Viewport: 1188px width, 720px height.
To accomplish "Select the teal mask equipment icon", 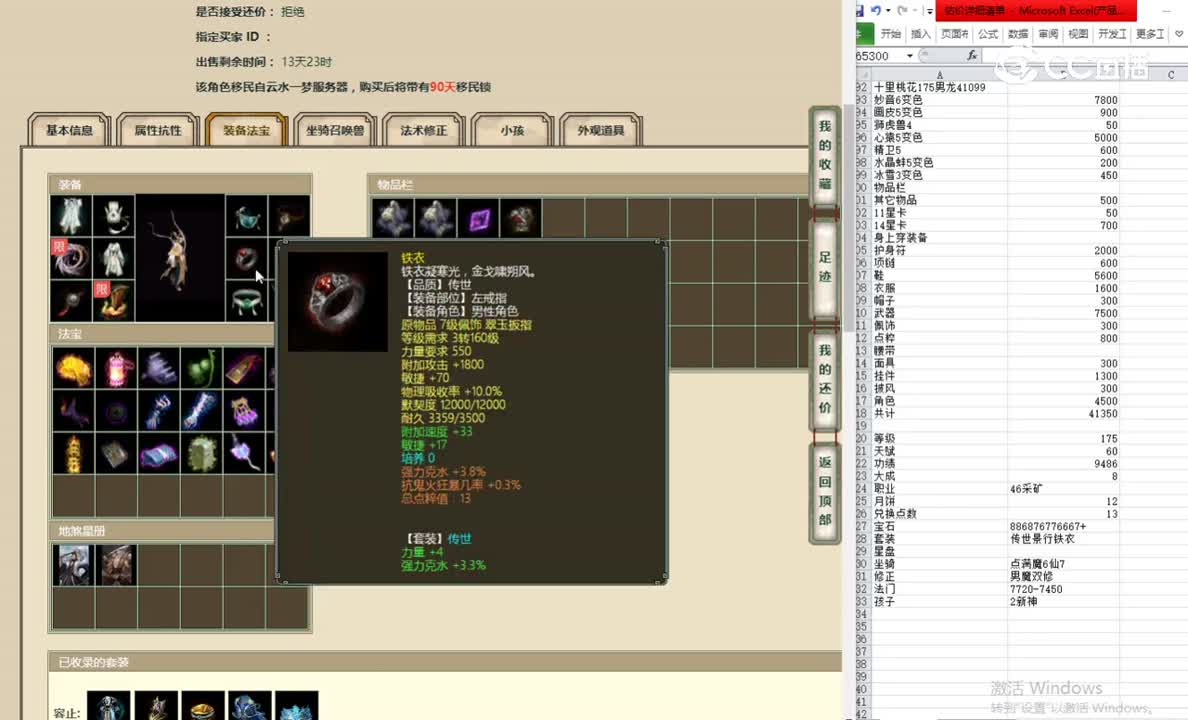I will 246,215.
